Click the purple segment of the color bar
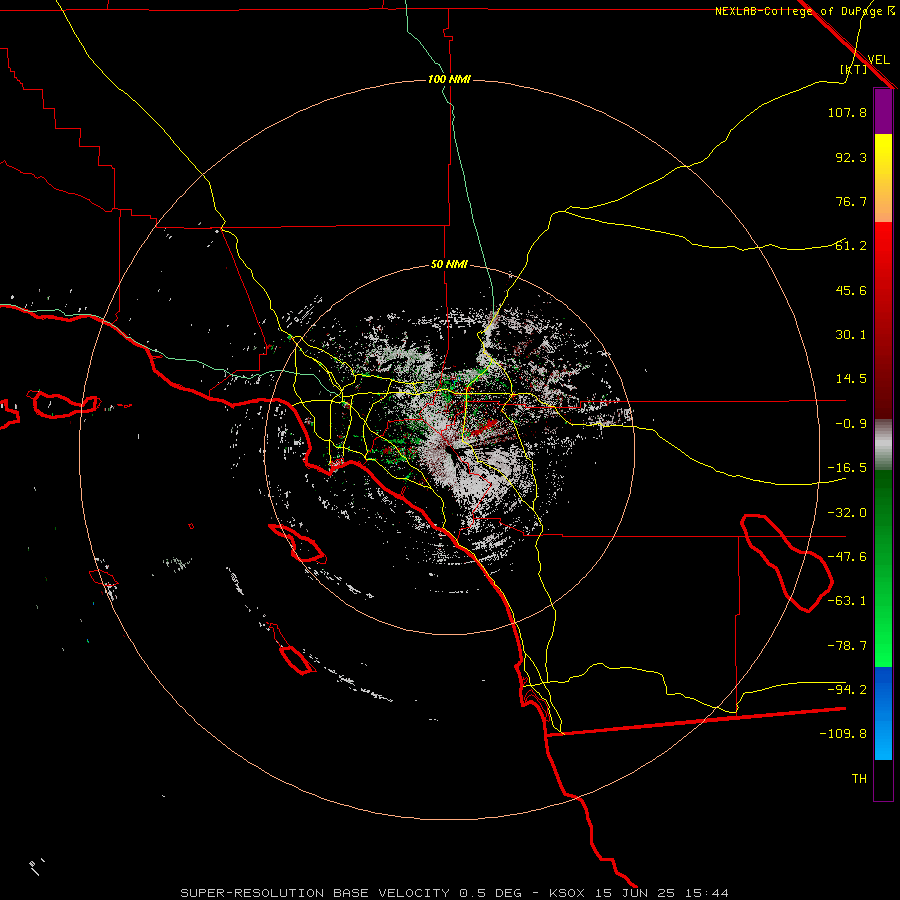Image resolution: width=900 pixels, height=900 pixels. [x=883, y=111]
